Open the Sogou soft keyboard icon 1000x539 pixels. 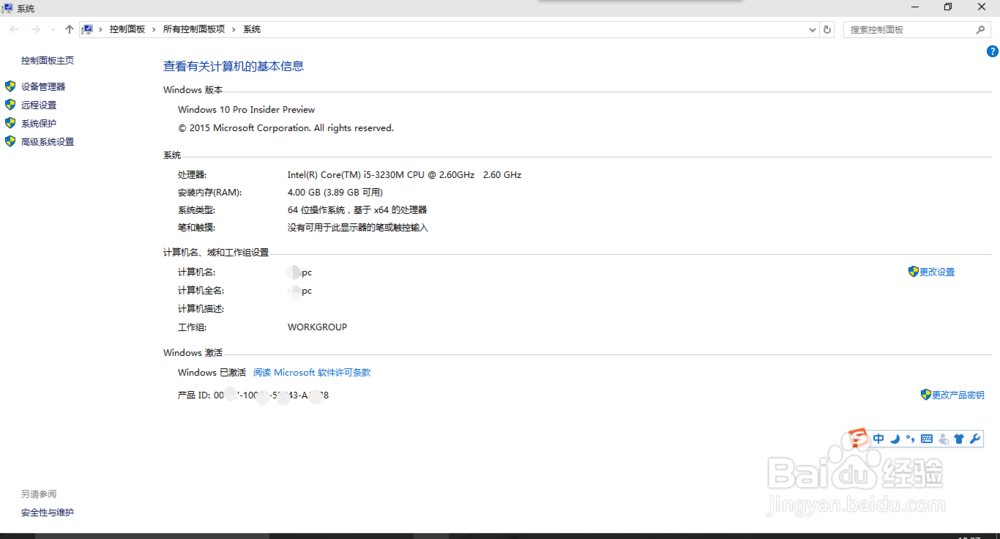927,439
